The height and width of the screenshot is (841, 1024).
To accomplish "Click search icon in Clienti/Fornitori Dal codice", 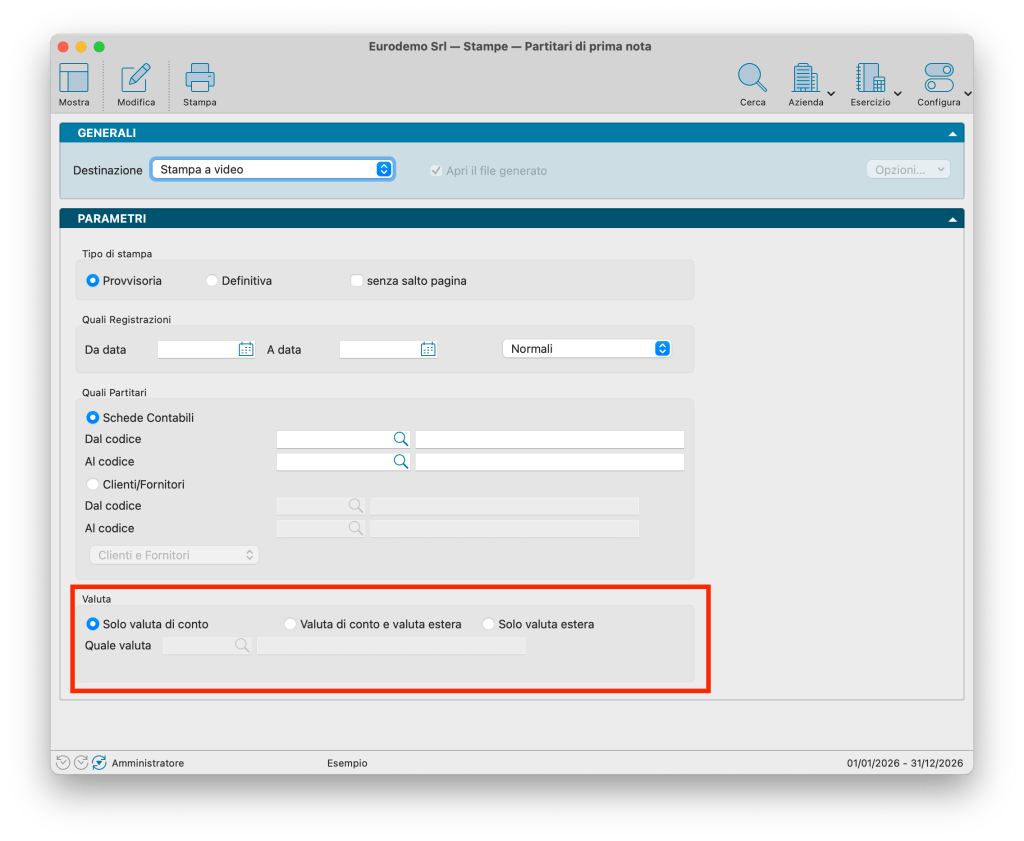I will [x=355, y=505].
